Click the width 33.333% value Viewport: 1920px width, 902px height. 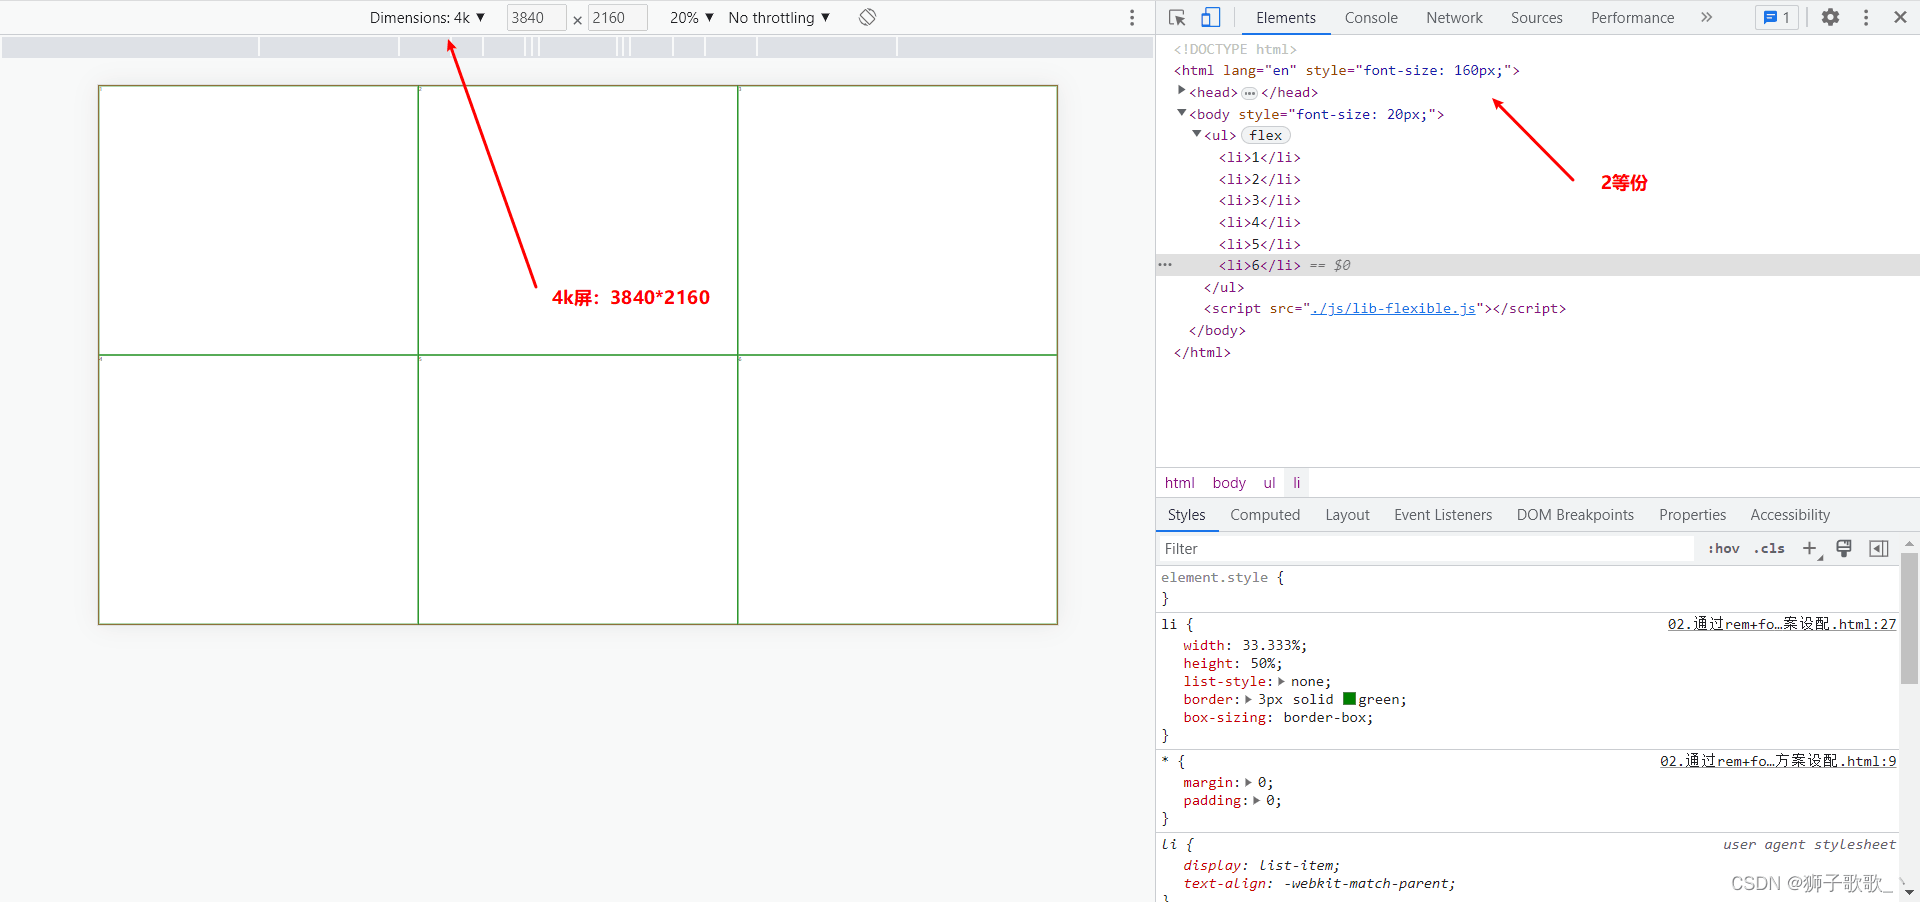1270,645
